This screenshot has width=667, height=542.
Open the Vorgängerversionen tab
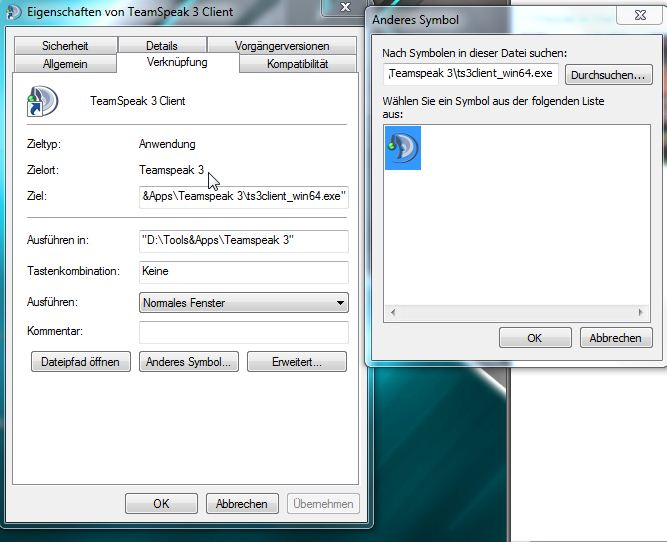tap(282, 46)
